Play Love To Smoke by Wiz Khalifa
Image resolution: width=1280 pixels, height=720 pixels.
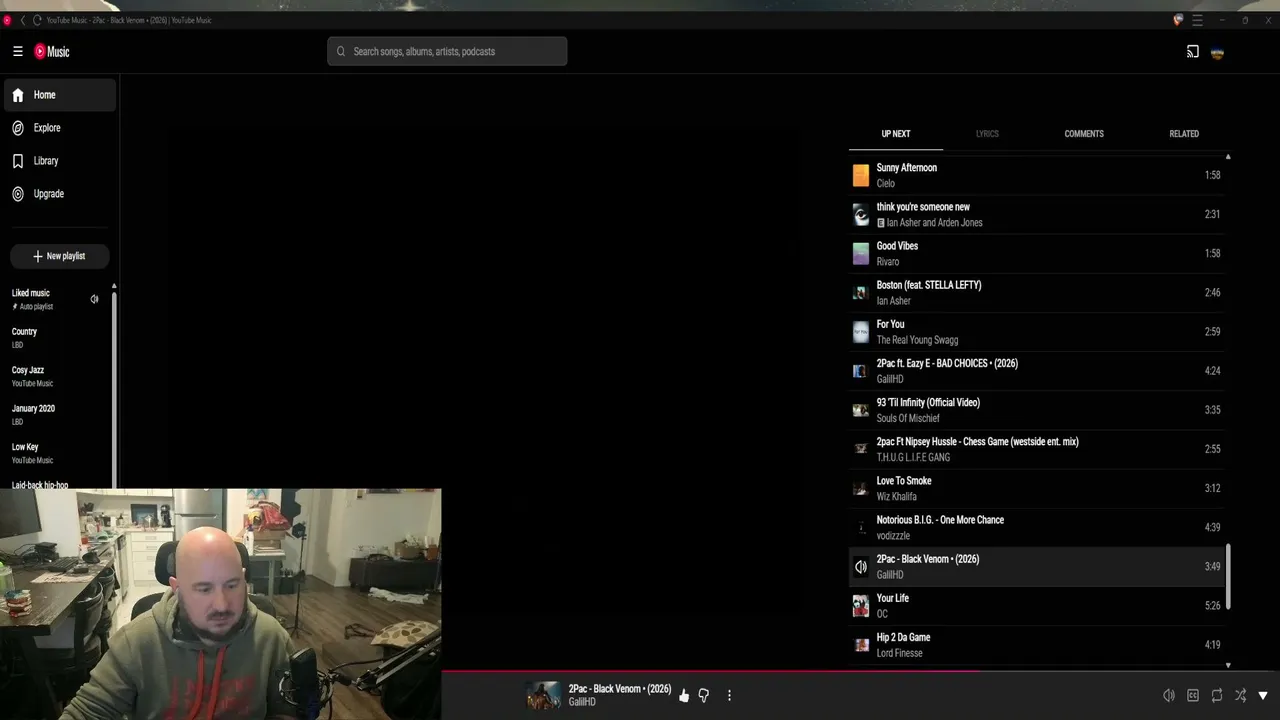(x=1039, y=488)
